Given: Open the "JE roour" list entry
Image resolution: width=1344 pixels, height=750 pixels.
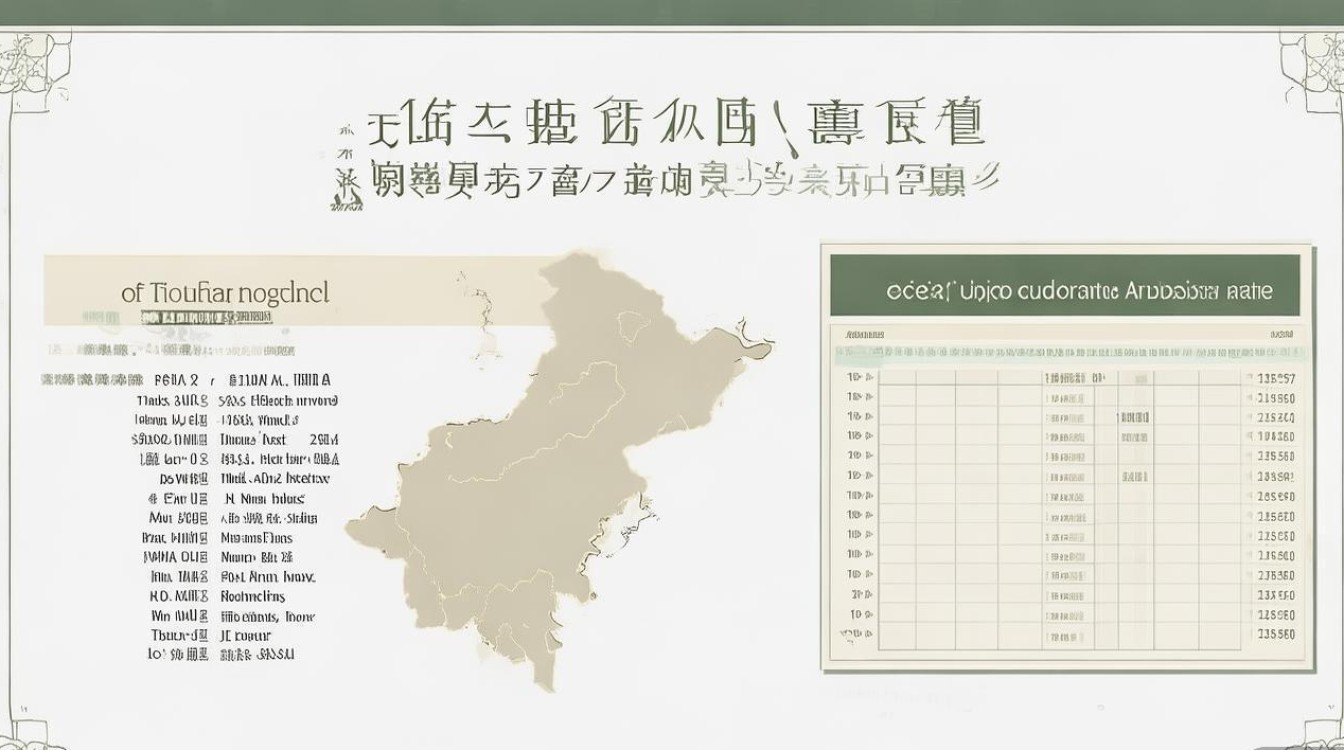Looking at the screenshot, I should pyautogui.click(x=245, y=635).
